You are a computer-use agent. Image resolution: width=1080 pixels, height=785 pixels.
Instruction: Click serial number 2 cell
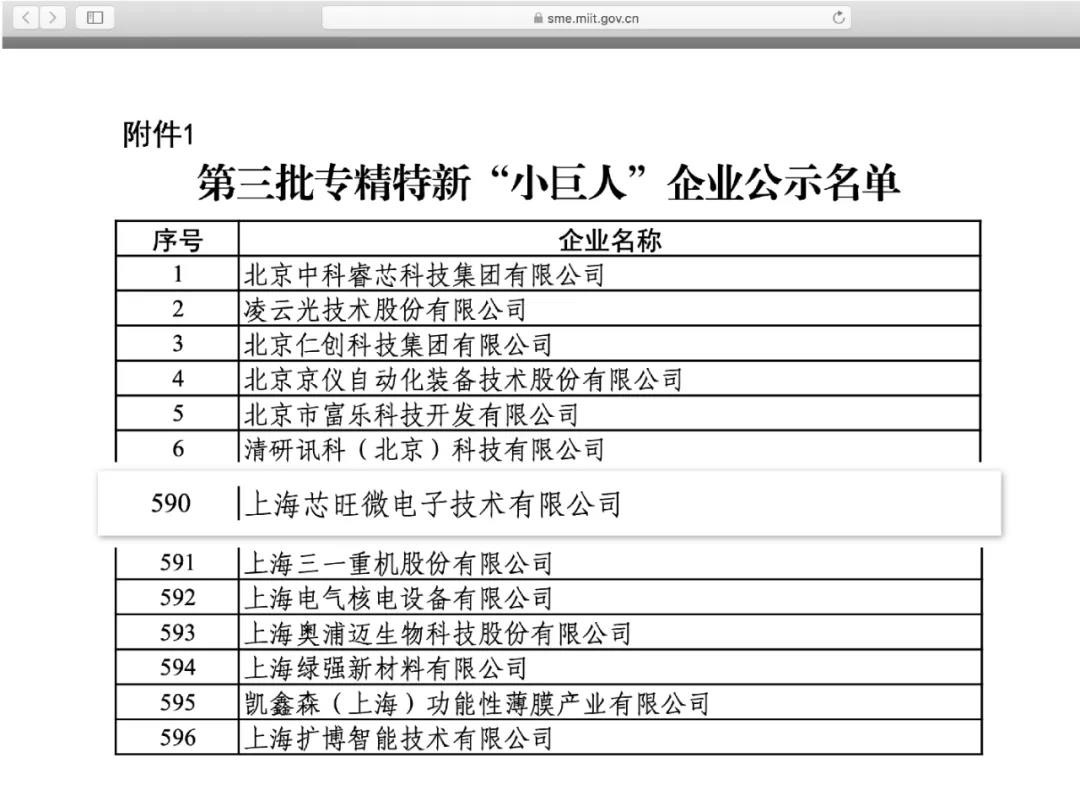click(x=178, y=308)
